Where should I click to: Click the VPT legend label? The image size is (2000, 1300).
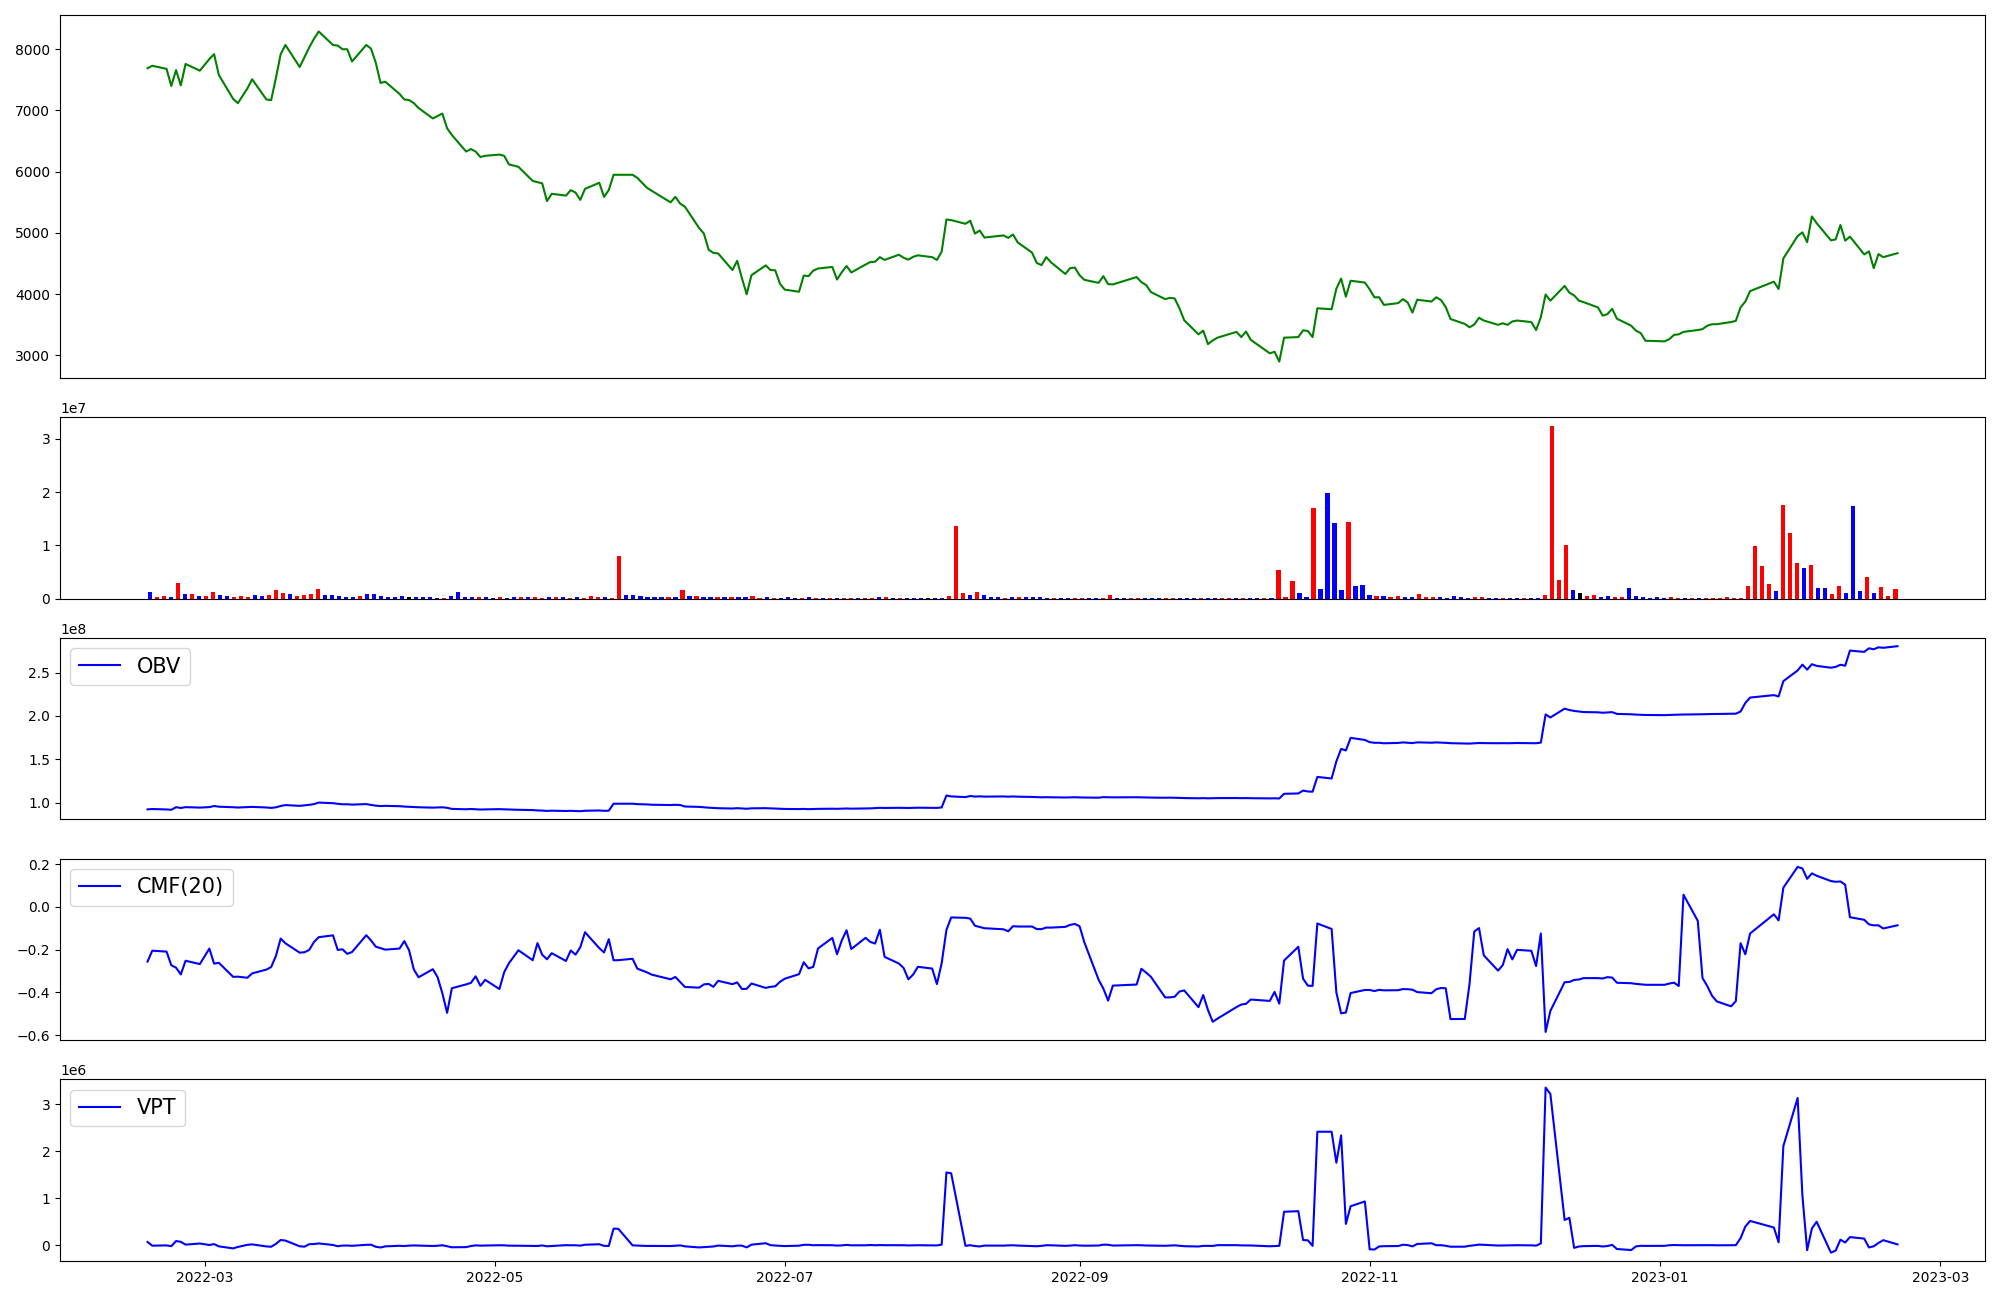point(156,1107)
